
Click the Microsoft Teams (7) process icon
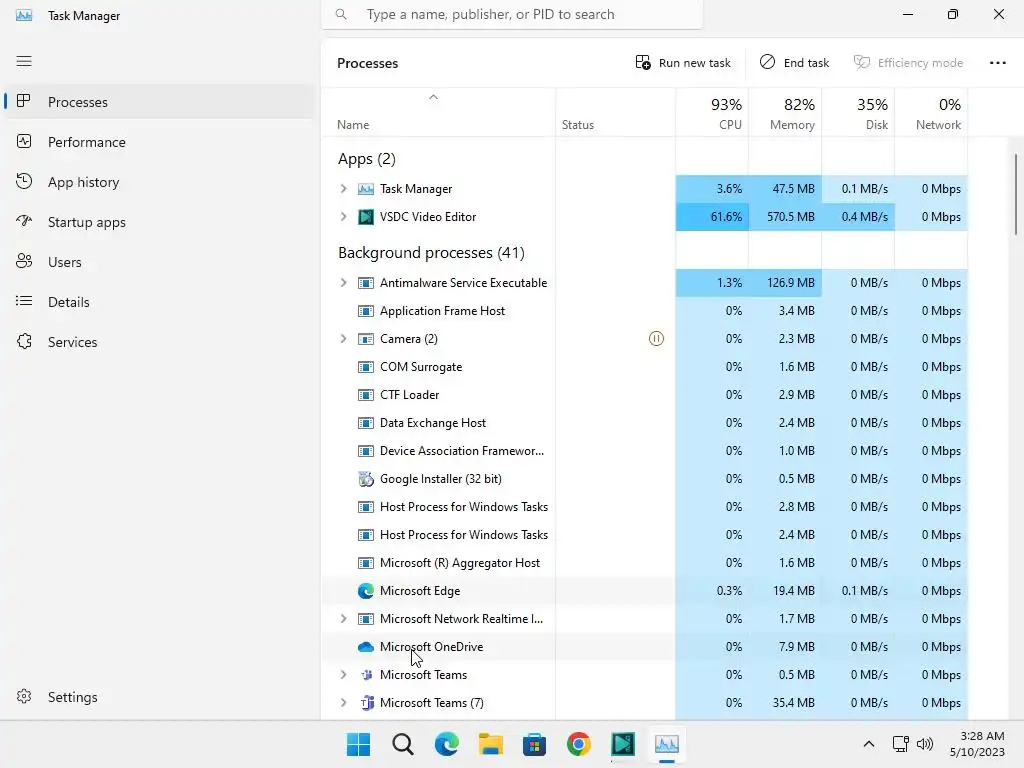367,703
